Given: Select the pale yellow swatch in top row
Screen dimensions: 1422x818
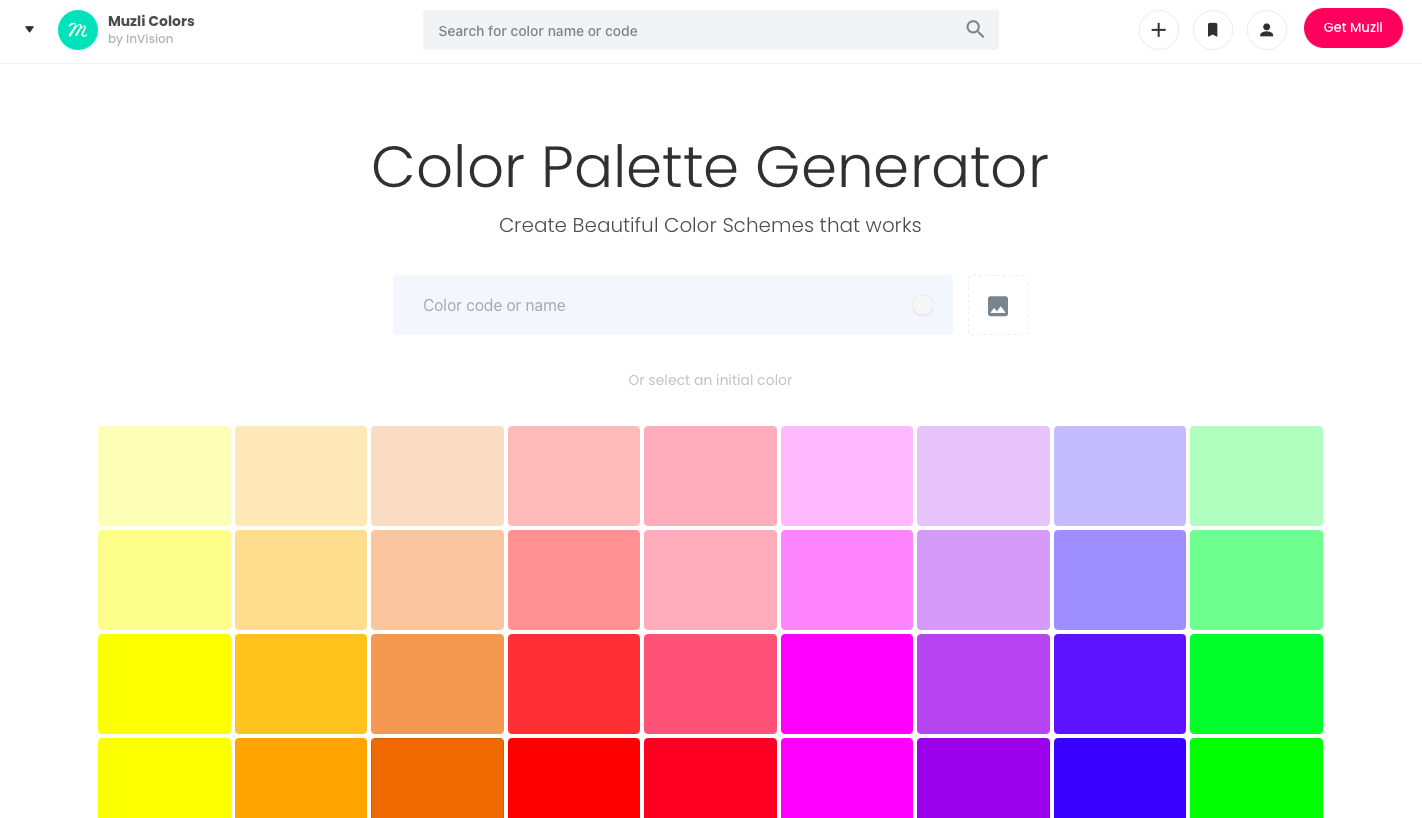Looking at the screenshot, I should click(x=165, y=476).
